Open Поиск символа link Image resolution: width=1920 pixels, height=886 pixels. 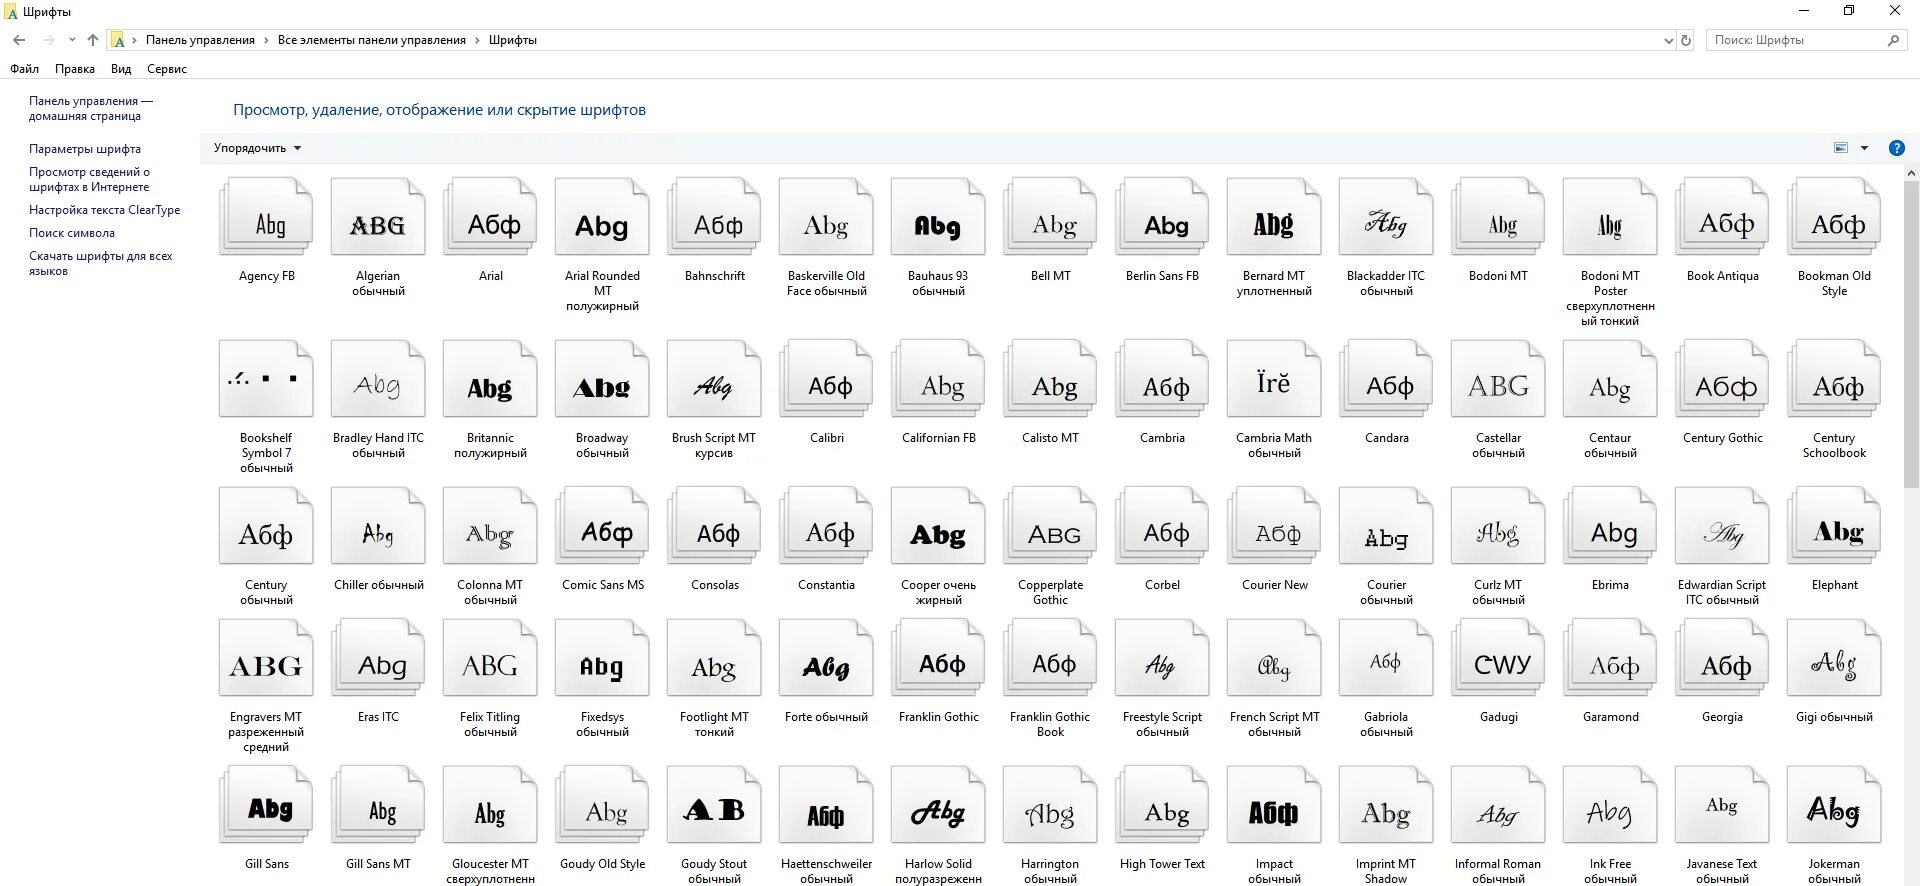[x=72, y=233]
